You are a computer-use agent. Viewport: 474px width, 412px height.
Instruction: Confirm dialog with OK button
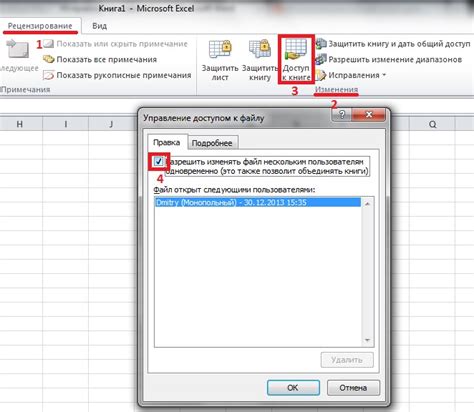click(293, 388)
